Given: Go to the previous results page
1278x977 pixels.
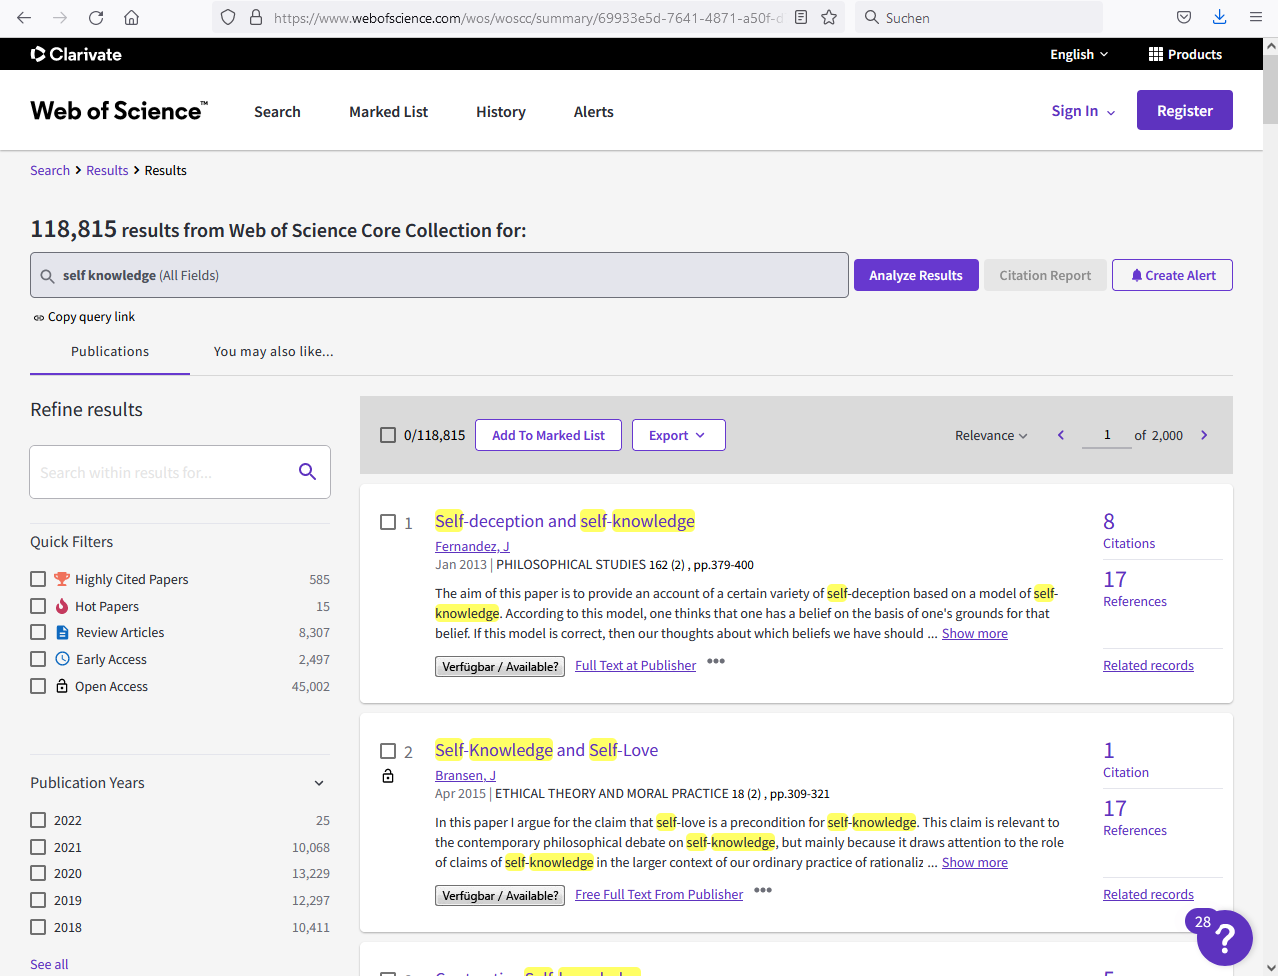Looking at the screenshot, I should coord(1061,435).
